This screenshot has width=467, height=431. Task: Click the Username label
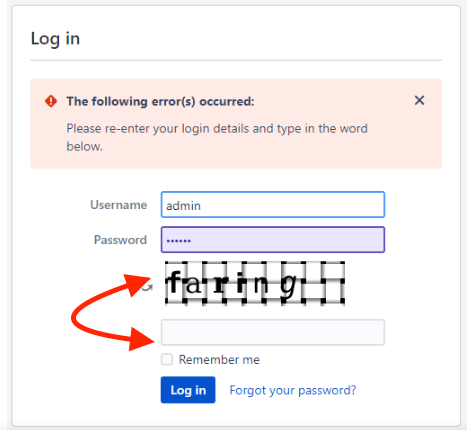point(118,205)
